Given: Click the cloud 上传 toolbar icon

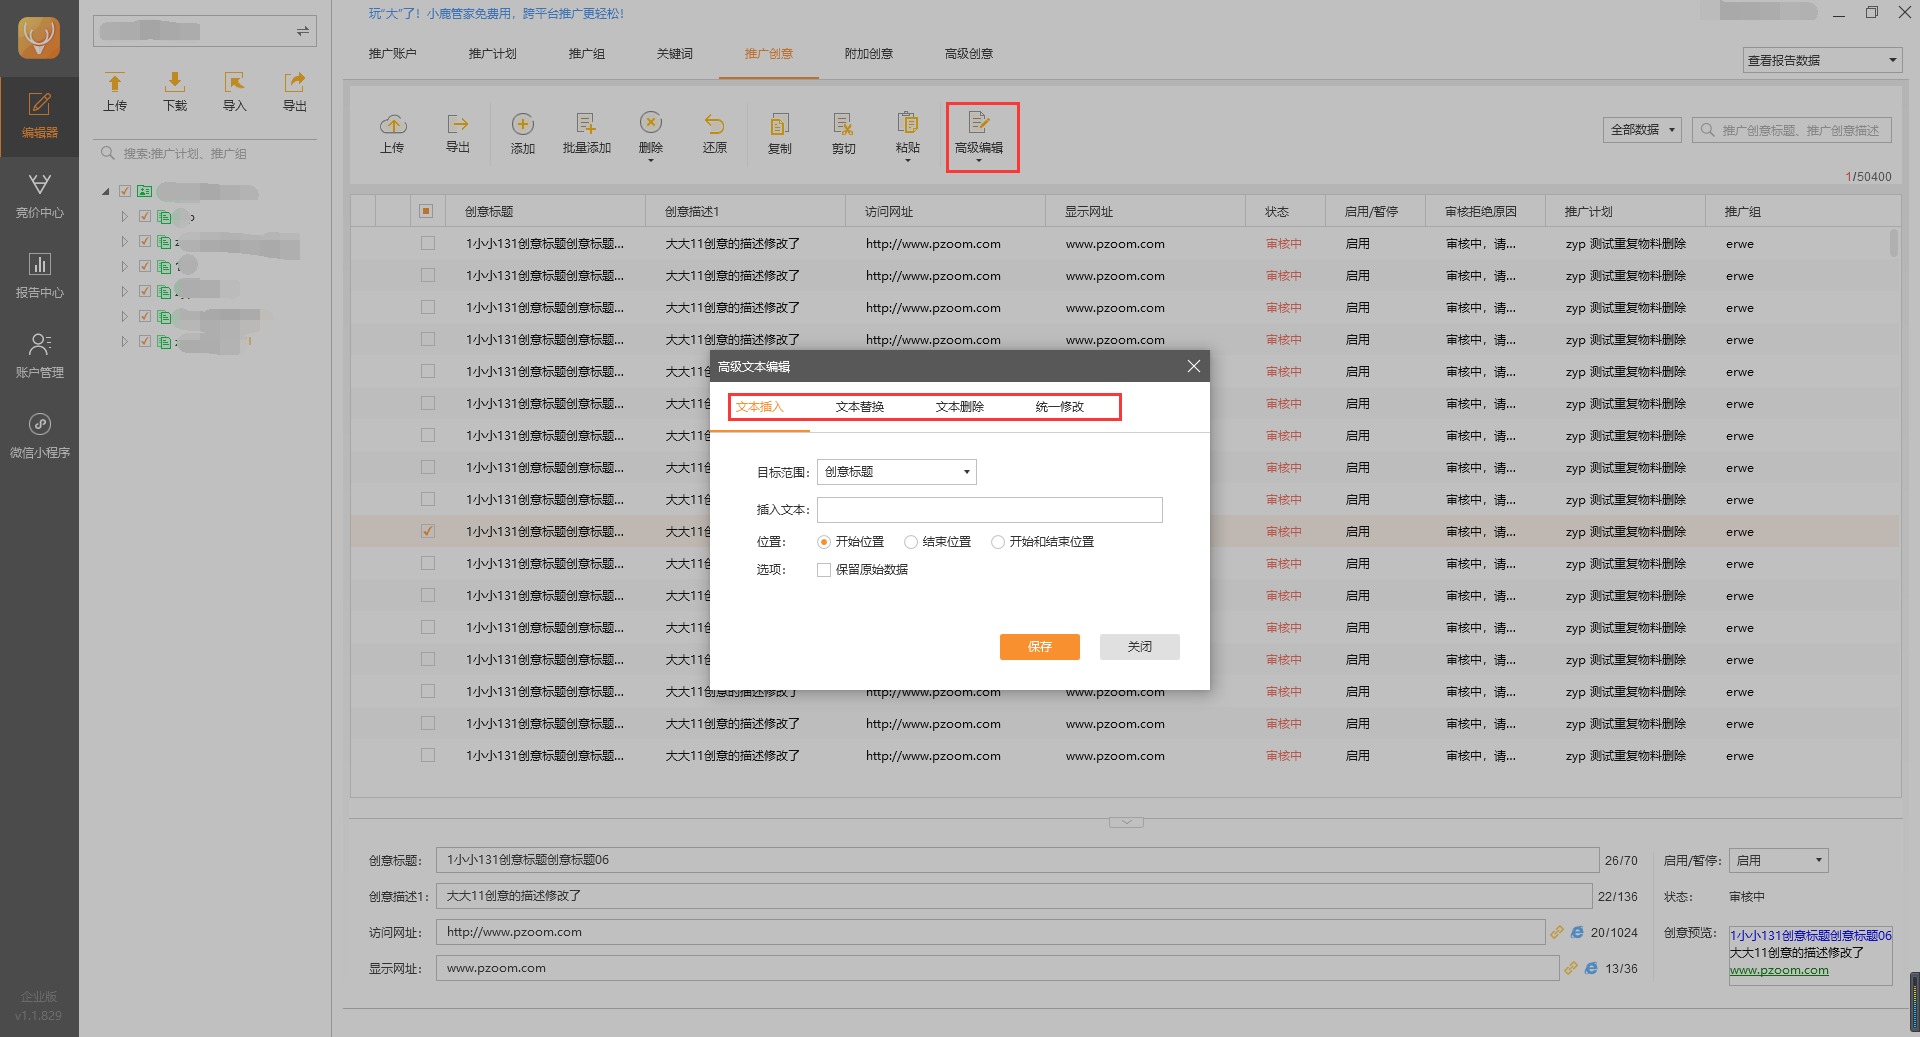Looking at the screenshot, I should 392,133.
